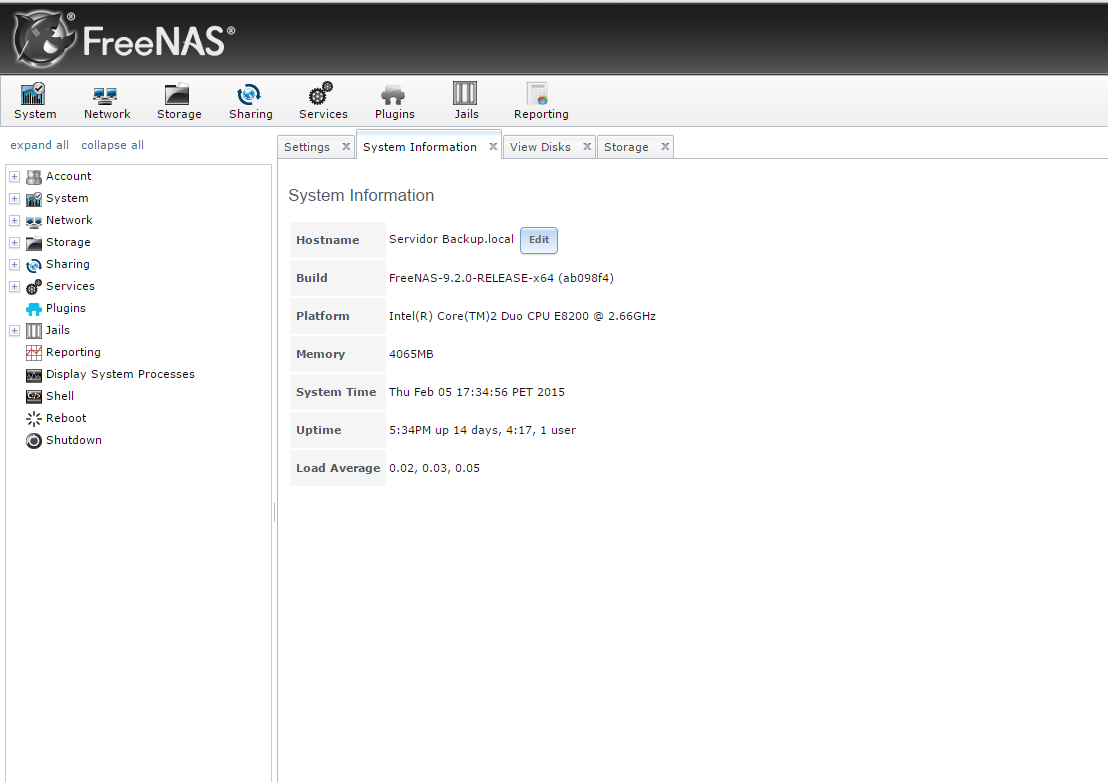
Task: Open the Network toolbar icon
Action: coord(107,101)
